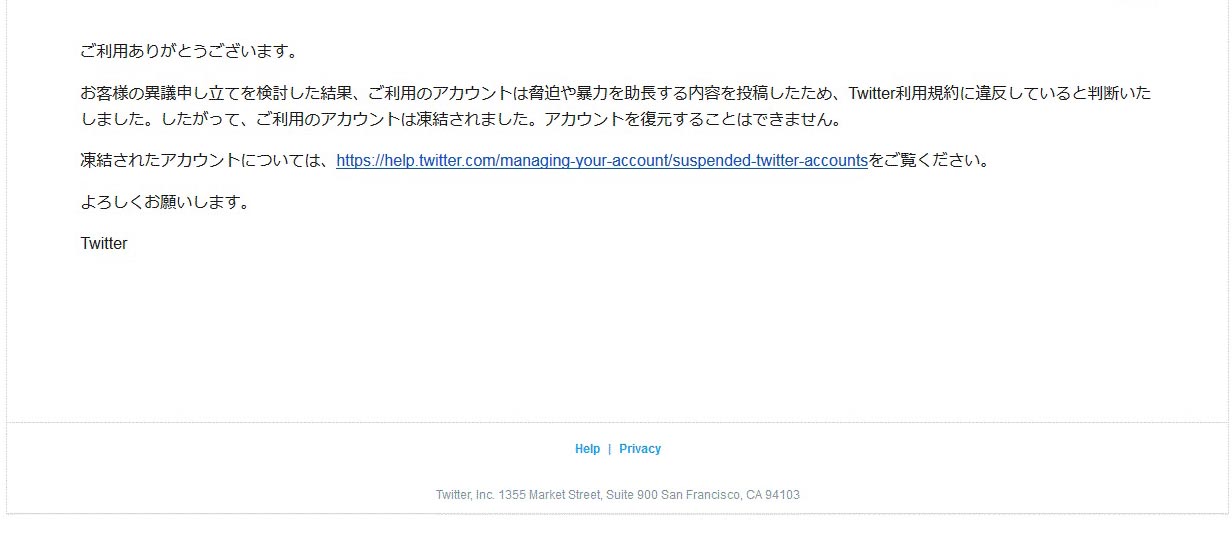This screenshot has height=534, width=1232.
Task: Open the Help link in footer
Action: click(x=587, y=449)
